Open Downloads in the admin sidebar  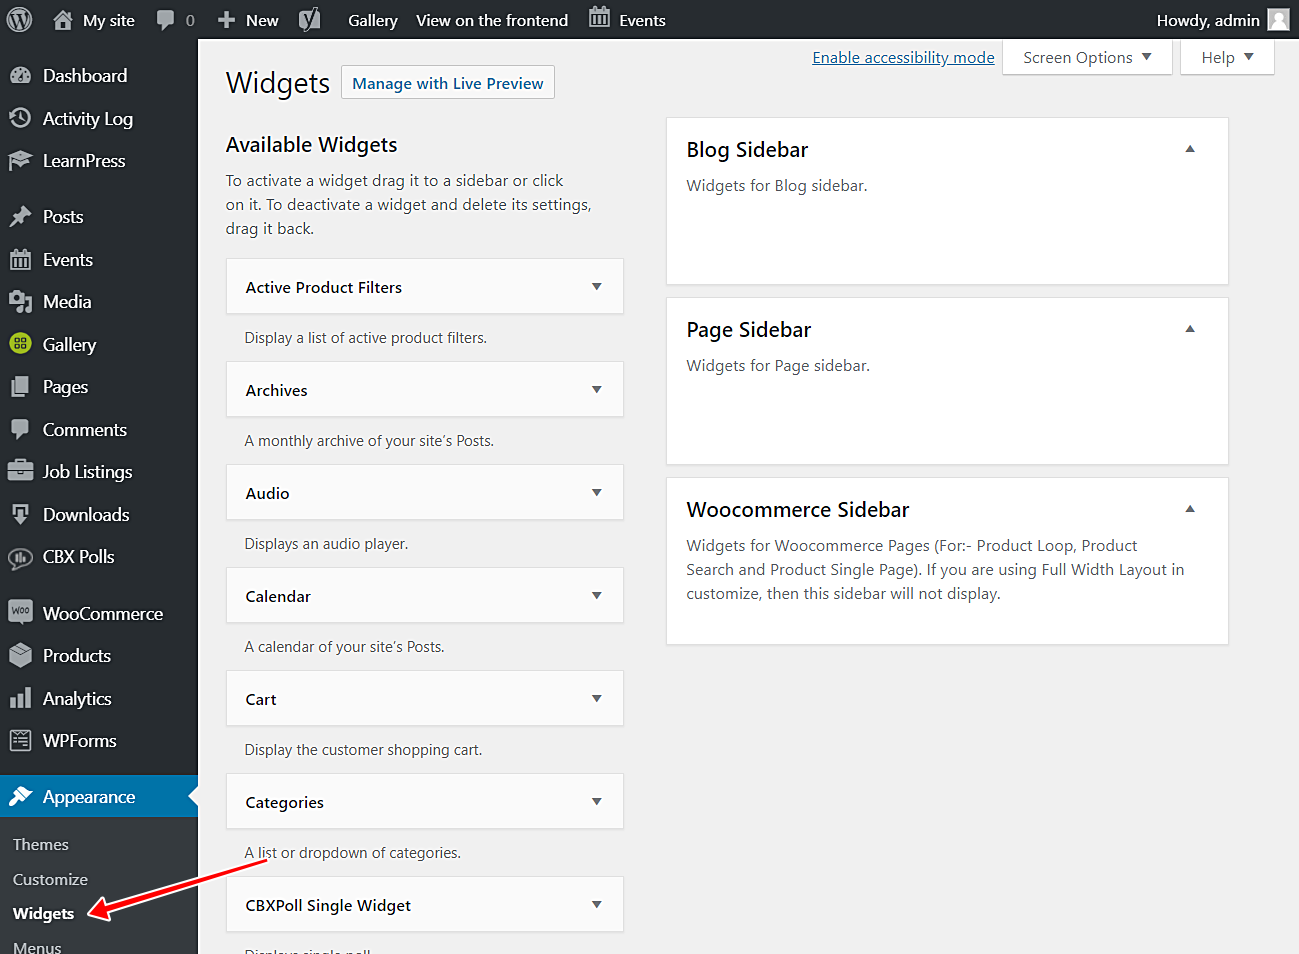pos(84,514)
